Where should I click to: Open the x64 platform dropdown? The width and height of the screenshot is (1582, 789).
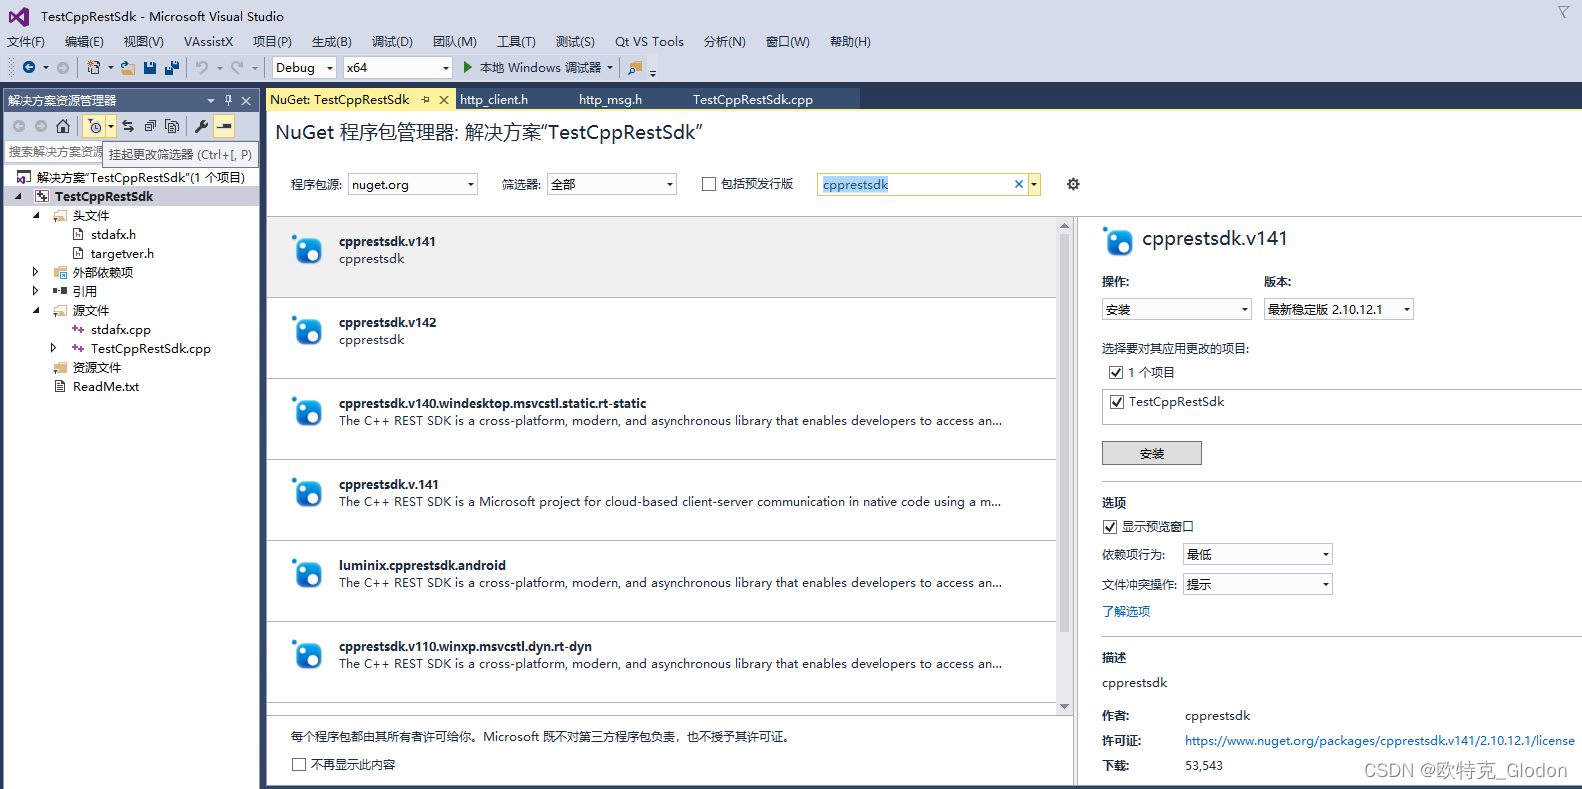click(x=398, y=67)
